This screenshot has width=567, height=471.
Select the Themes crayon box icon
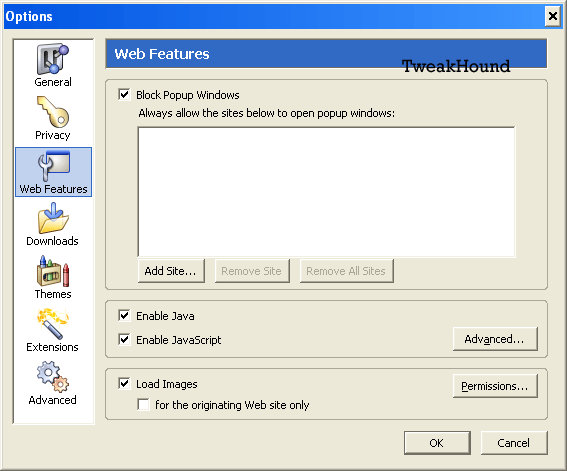[x=53, y=271]
